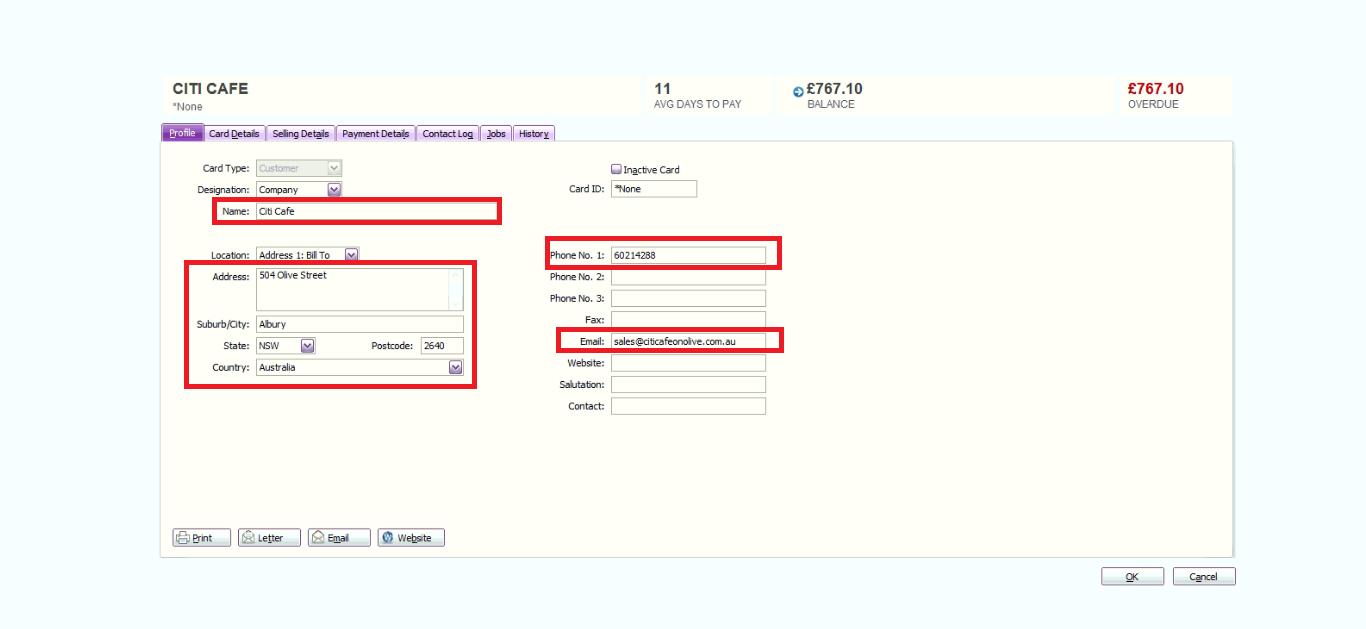The height and width of the screenshot is (629, 1366).
Task: Click the £767.10 overdue amount
Action: tap(1156, 89)
